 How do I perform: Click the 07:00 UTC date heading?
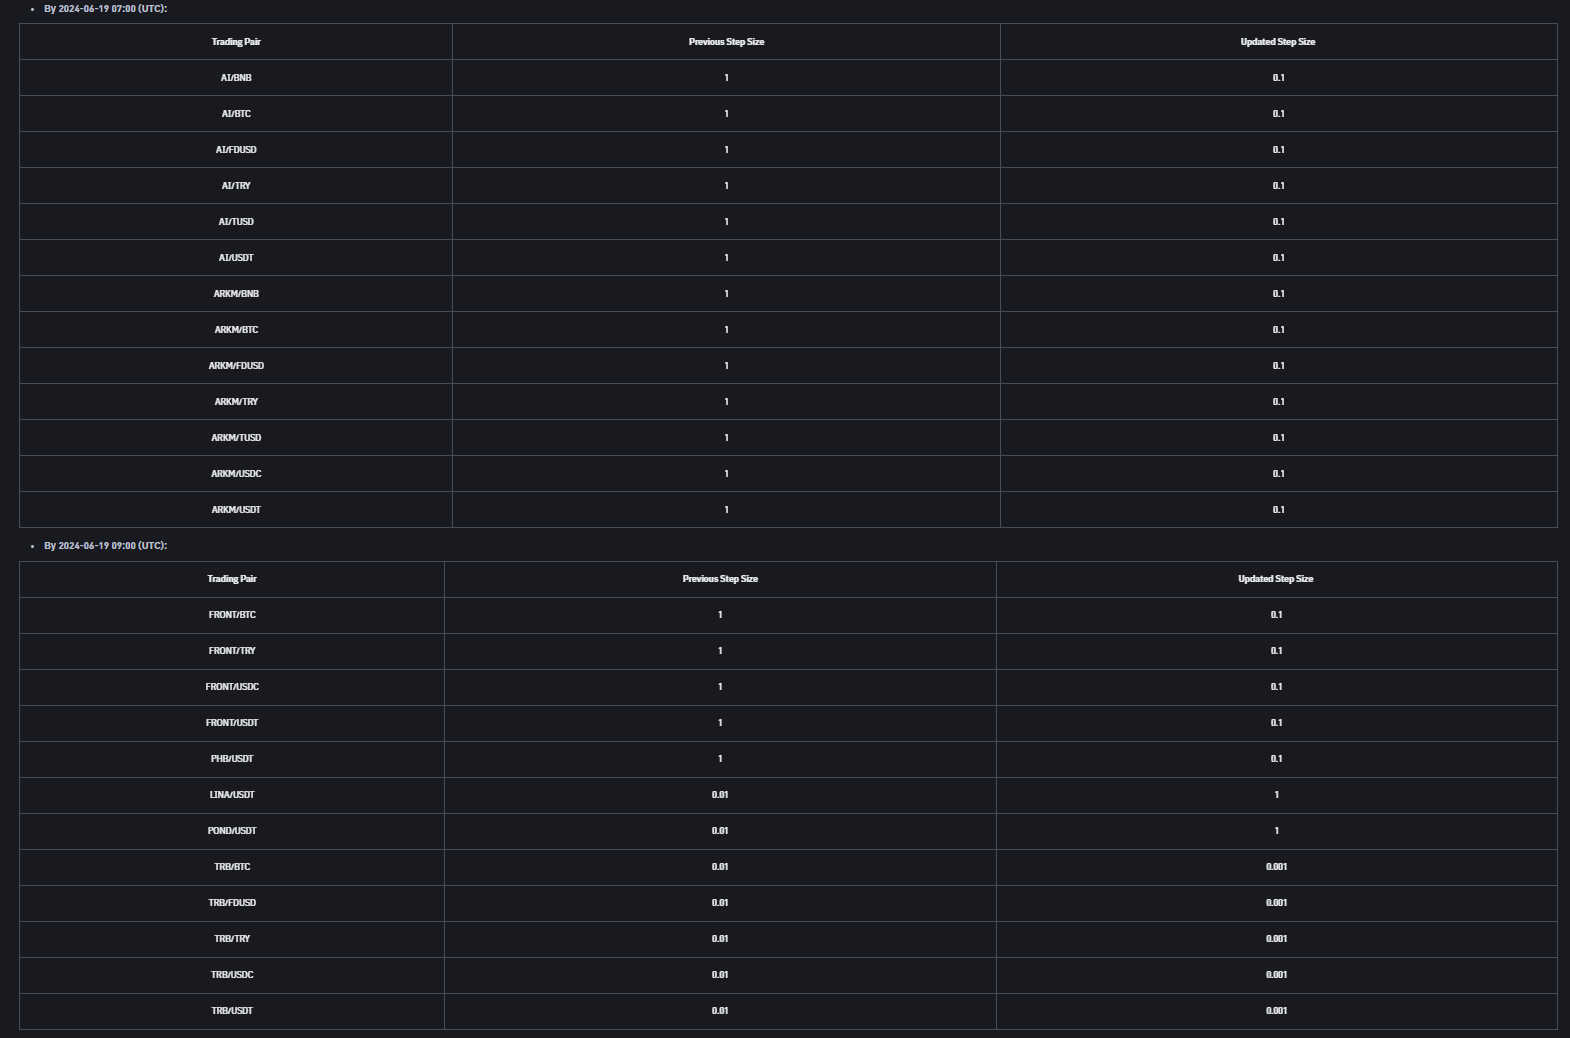[x=105, y=9]
